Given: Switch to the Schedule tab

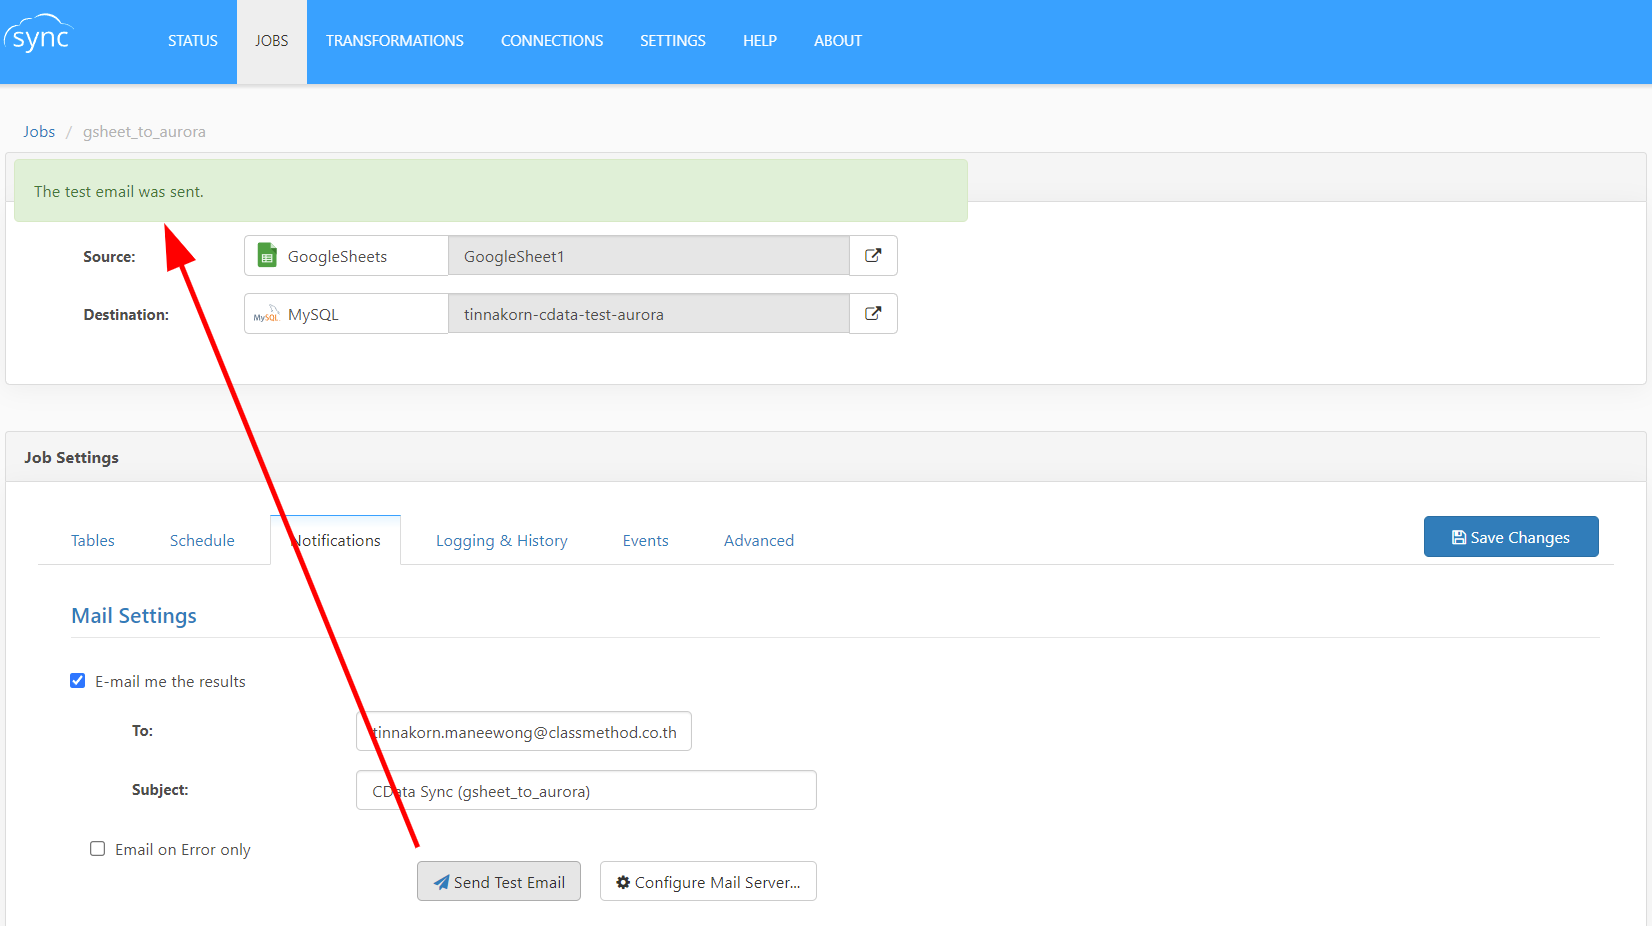Looking at the screenshot, I should [201, 540].
